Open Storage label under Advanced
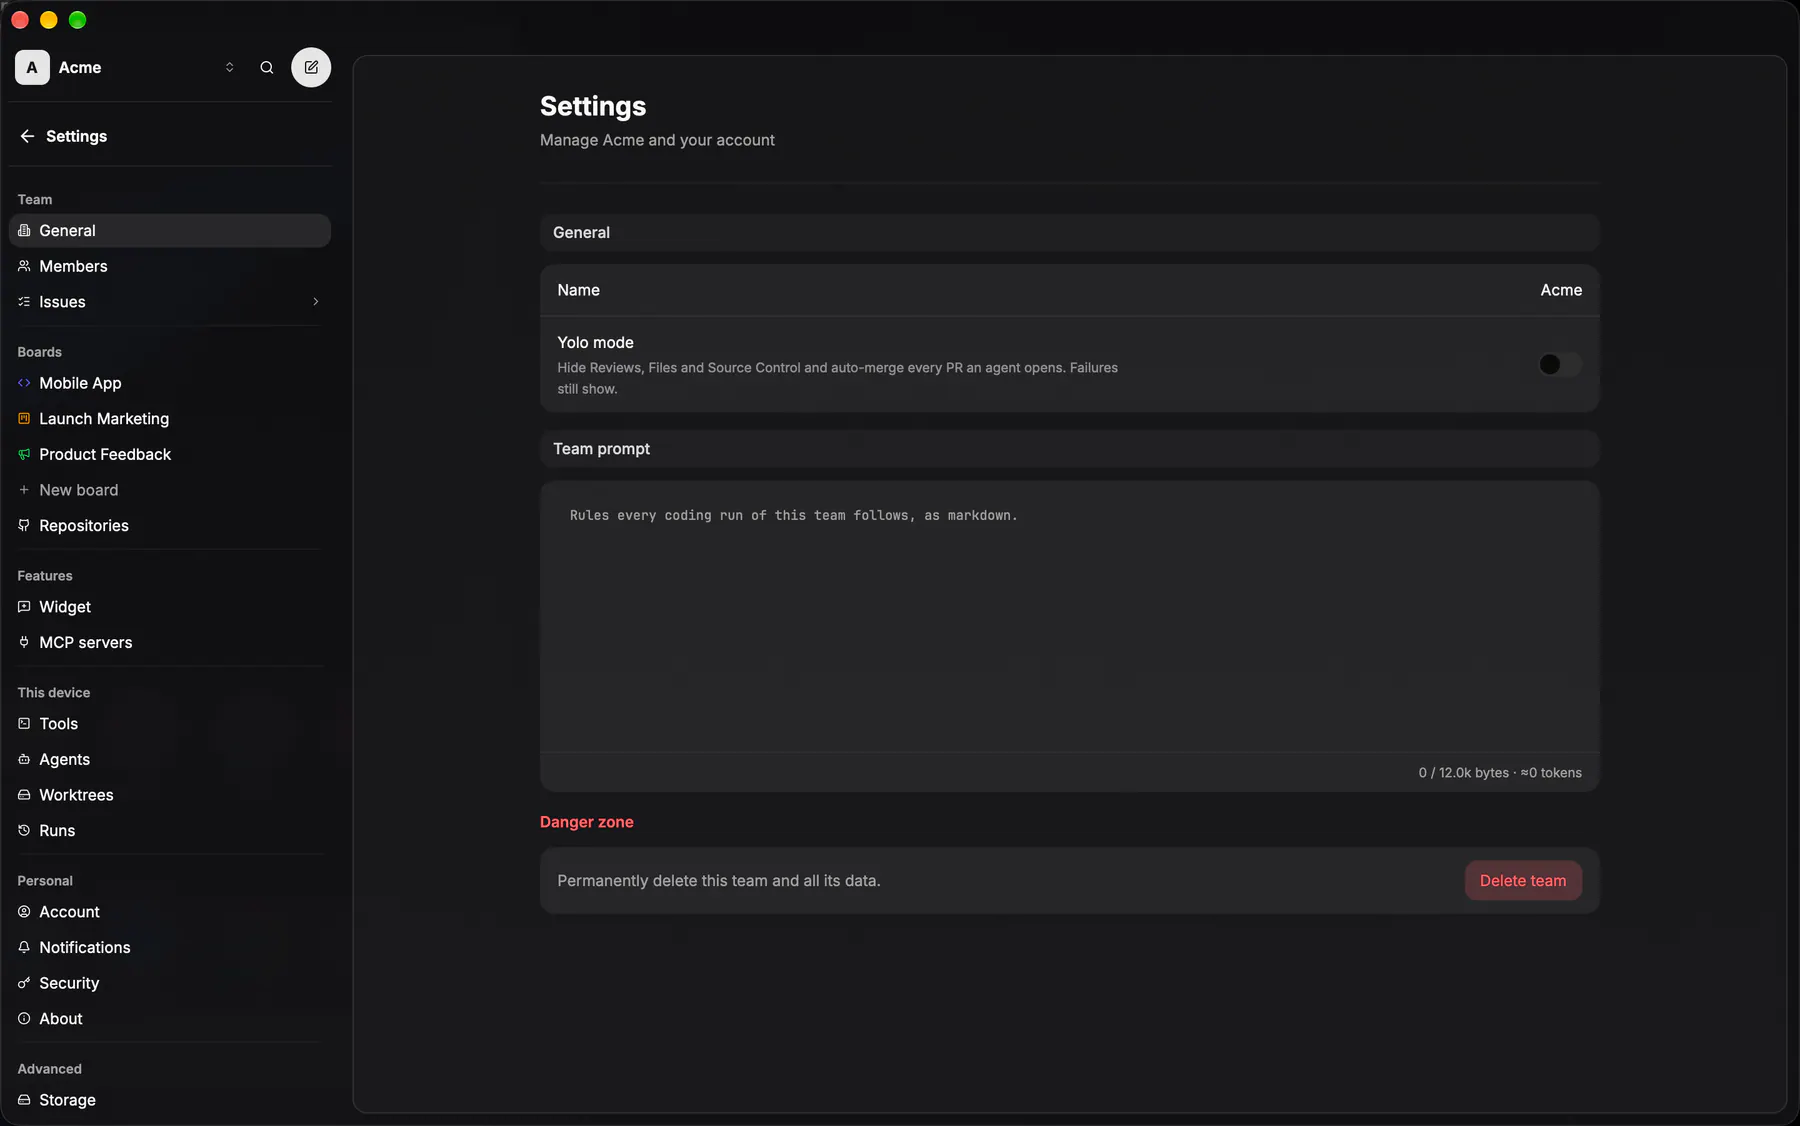 [x=68, y=1100]
